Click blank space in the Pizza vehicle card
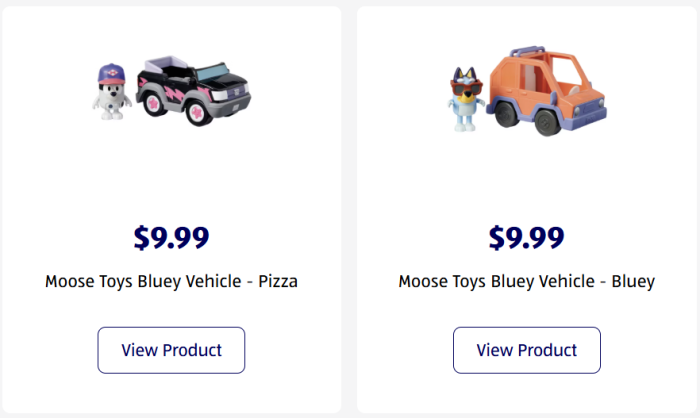 pos(60,190)
